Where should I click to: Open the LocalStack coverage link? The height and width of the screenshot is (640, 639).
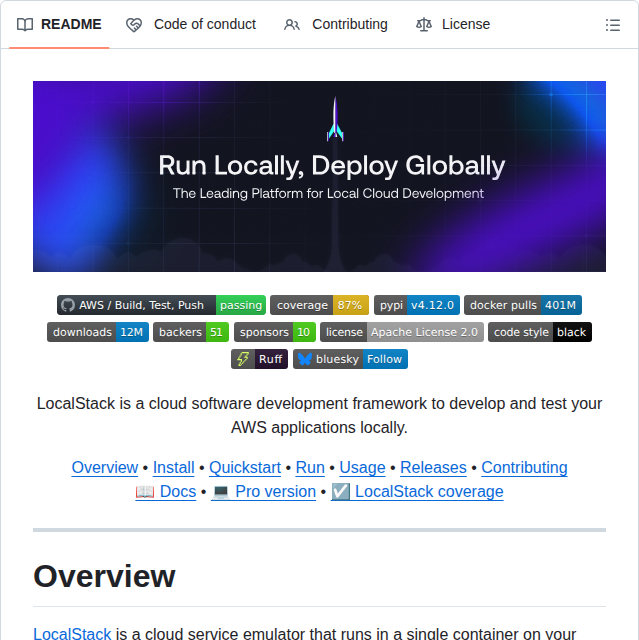417,491
